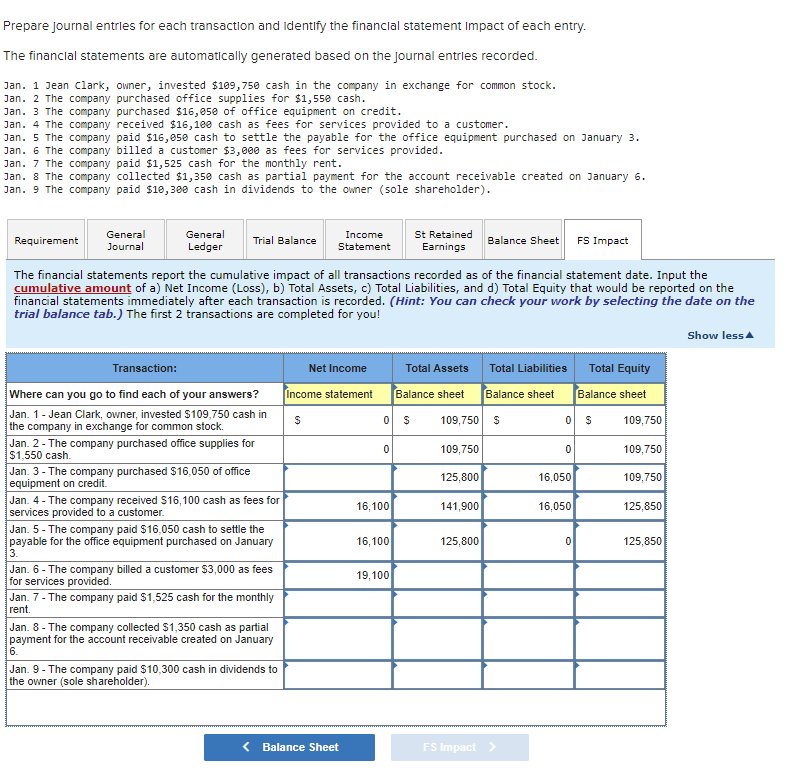Open the General Journal tab
This screenshot has width=811, height=772.
125,239
